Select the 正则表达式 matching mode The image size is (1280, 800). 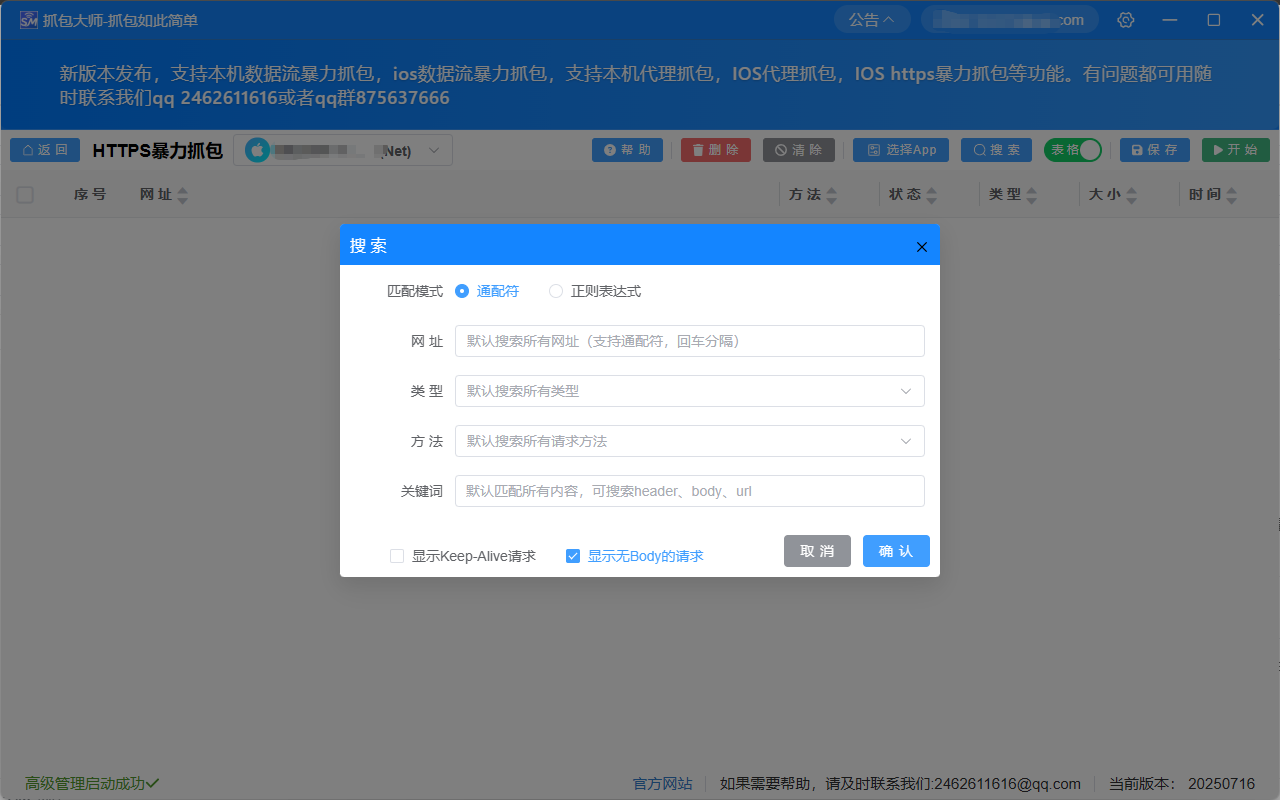click(x=556, y=291)
